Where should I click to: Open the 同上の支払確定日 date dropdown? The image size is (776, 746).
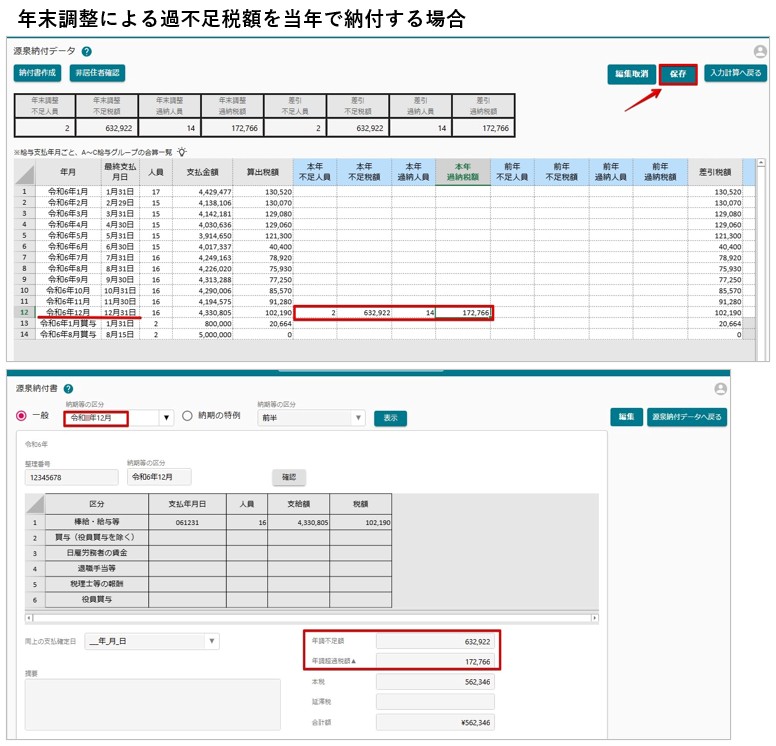(x=212, y=641)
